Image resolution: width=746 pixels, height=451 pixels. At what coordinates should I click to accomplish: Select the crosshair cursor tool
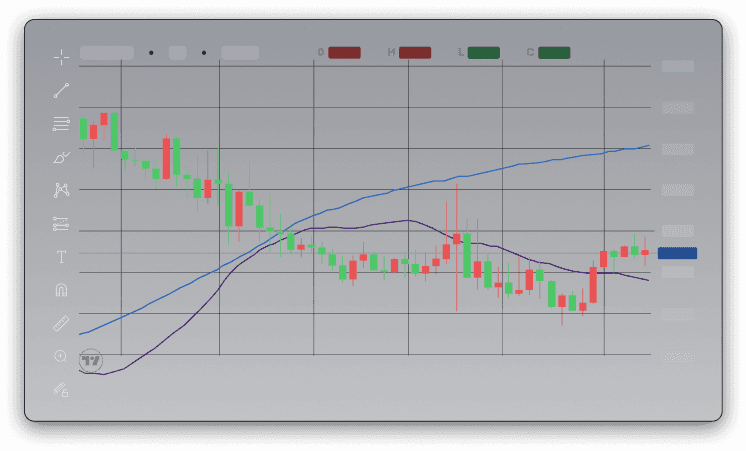[x=61, y=57]
